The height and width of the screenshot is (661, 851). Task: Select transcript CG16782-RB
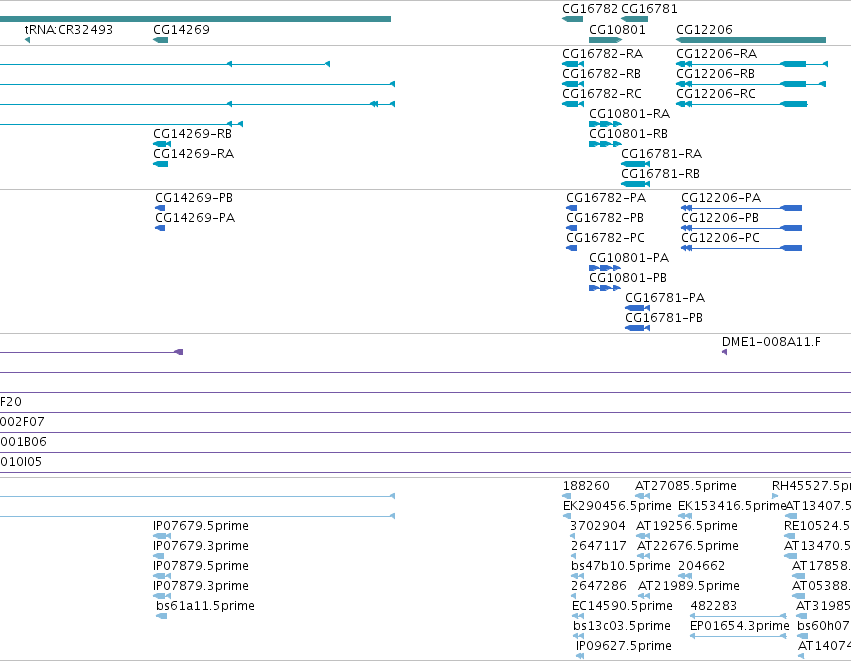(601, 74)
